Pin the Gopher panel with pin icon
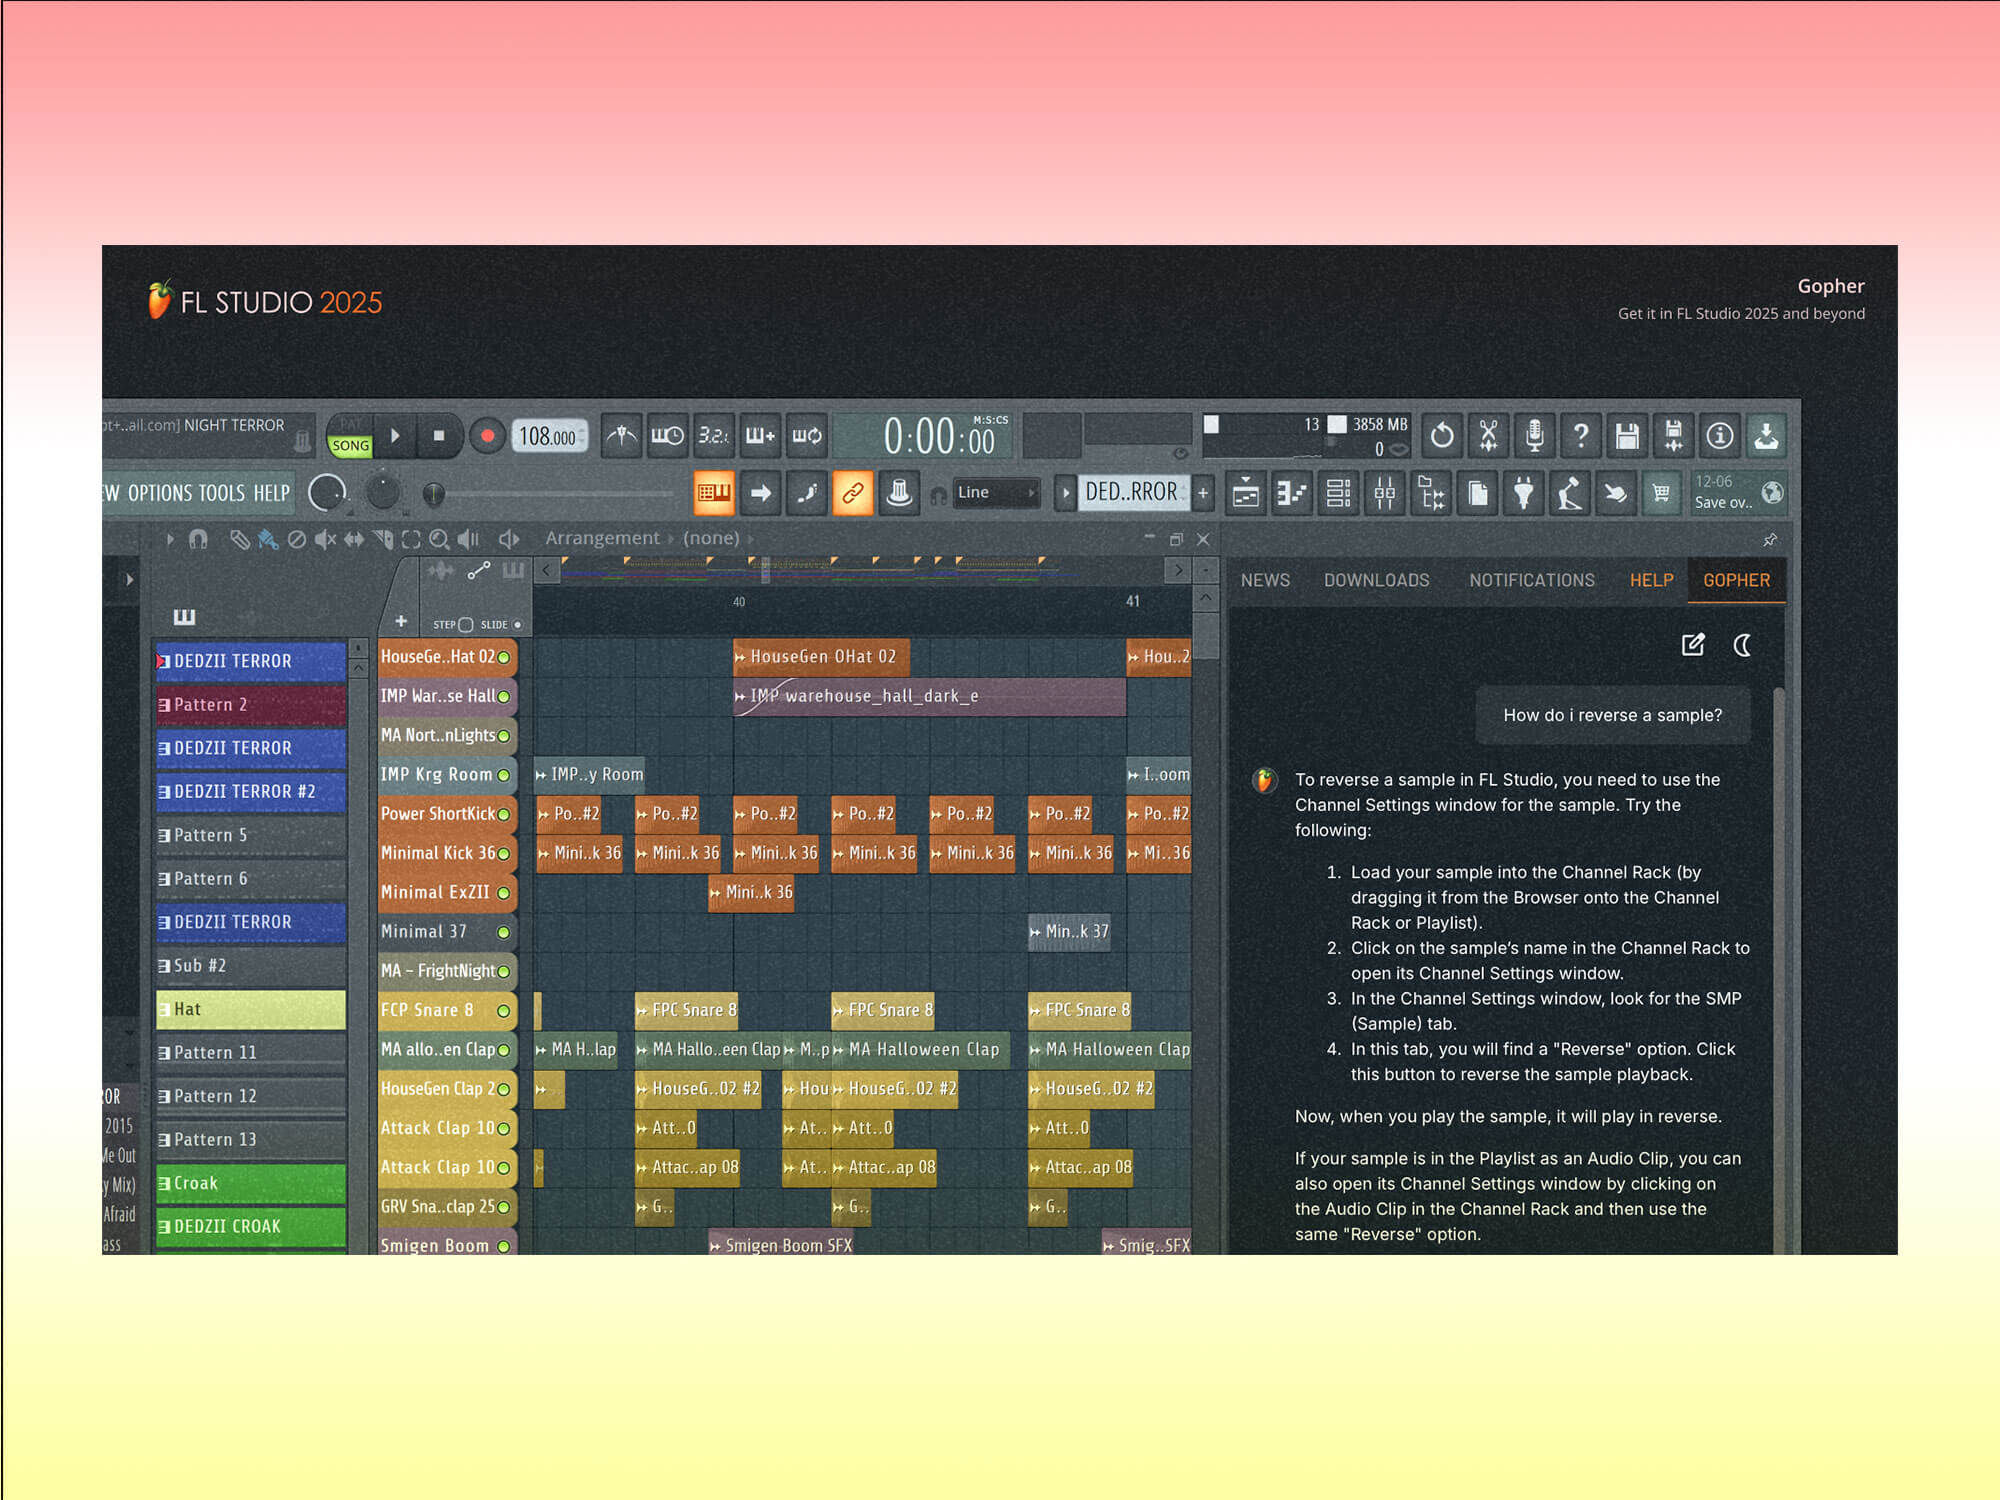Image resolution: width=2000 pixels, height=1500 pixels. coord(1770,539)
